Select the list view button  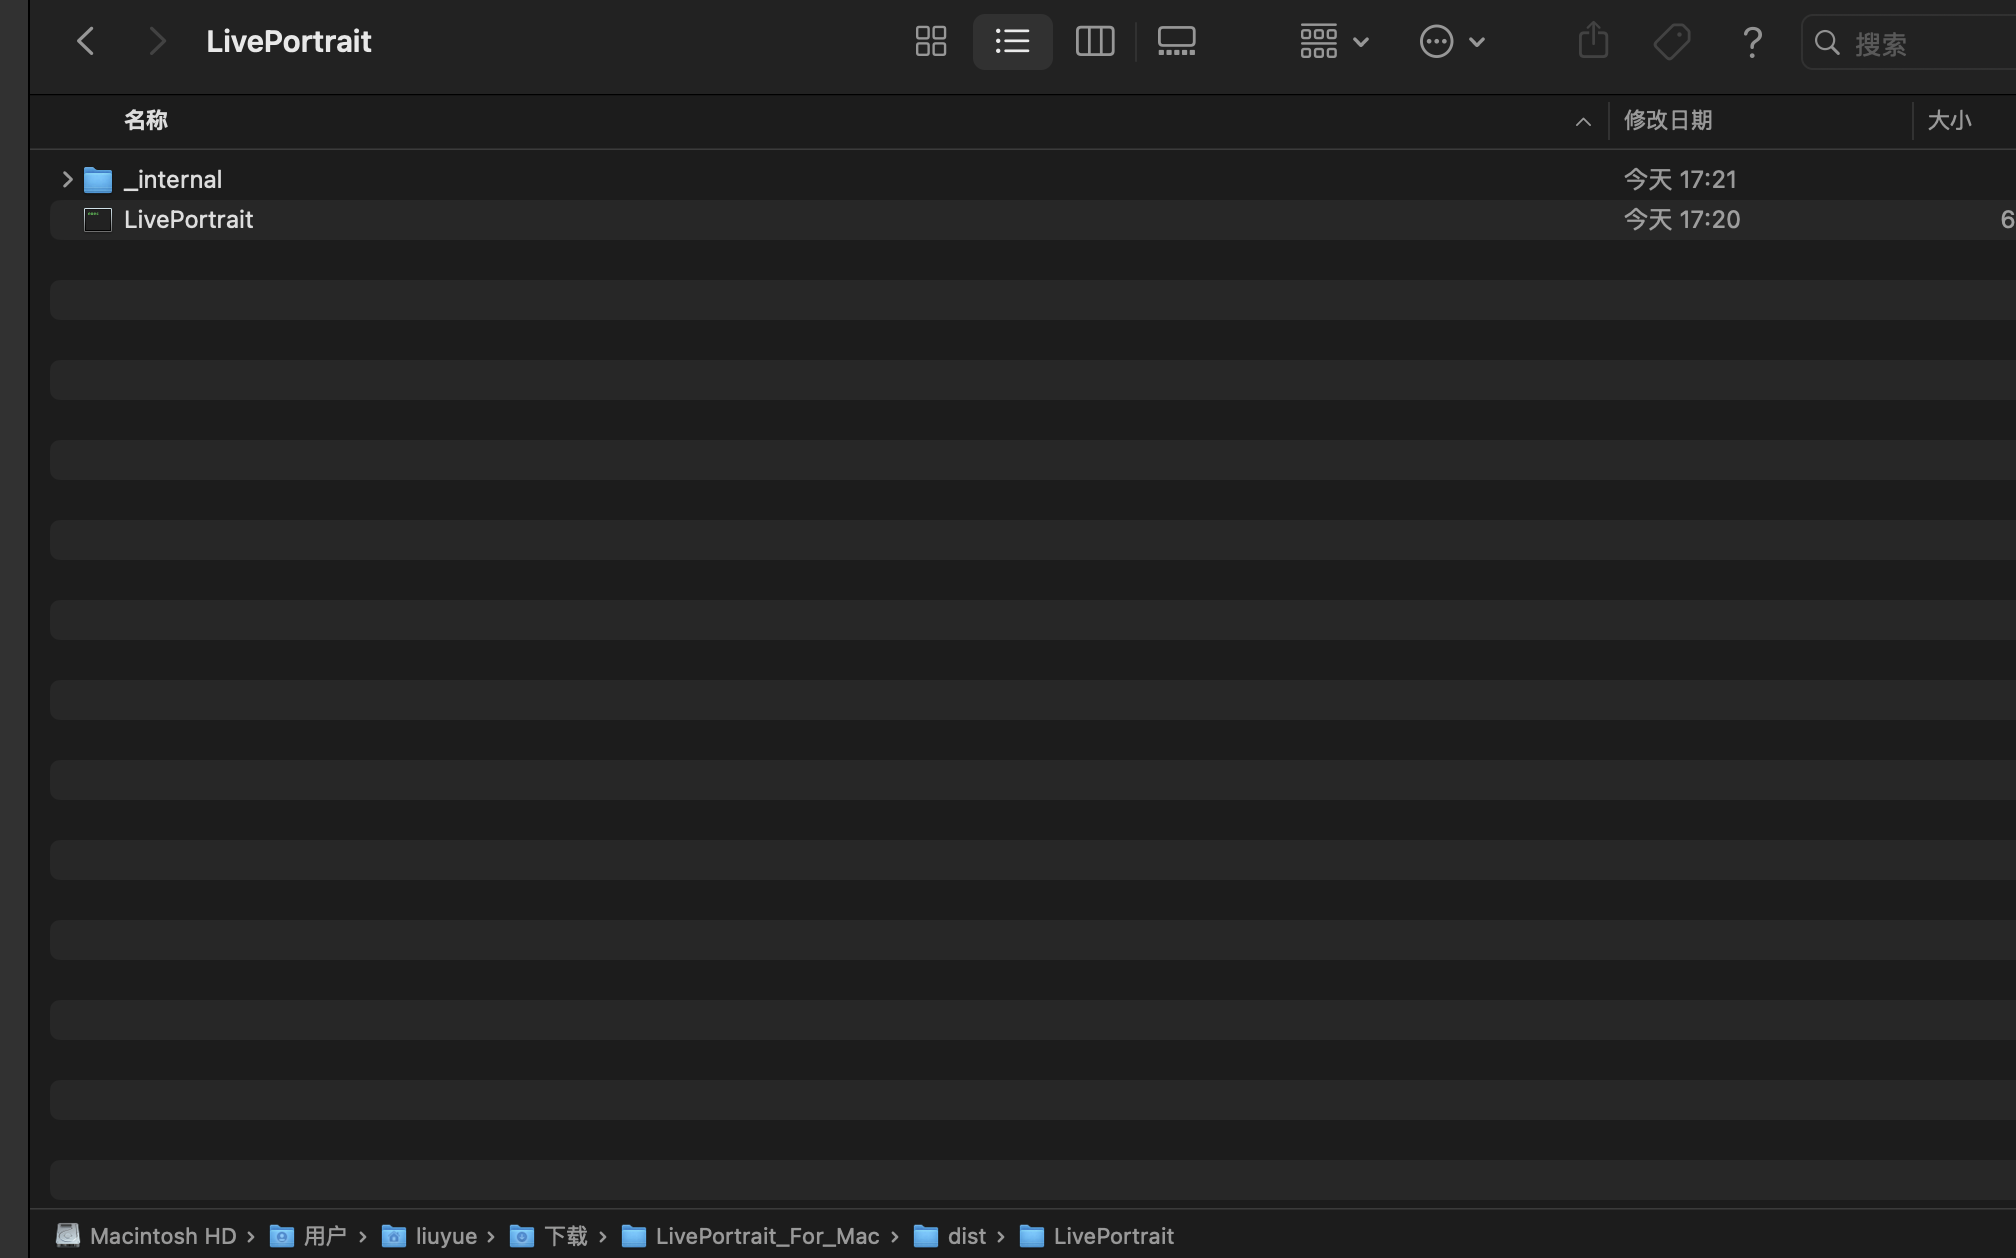pos(1012,41)
